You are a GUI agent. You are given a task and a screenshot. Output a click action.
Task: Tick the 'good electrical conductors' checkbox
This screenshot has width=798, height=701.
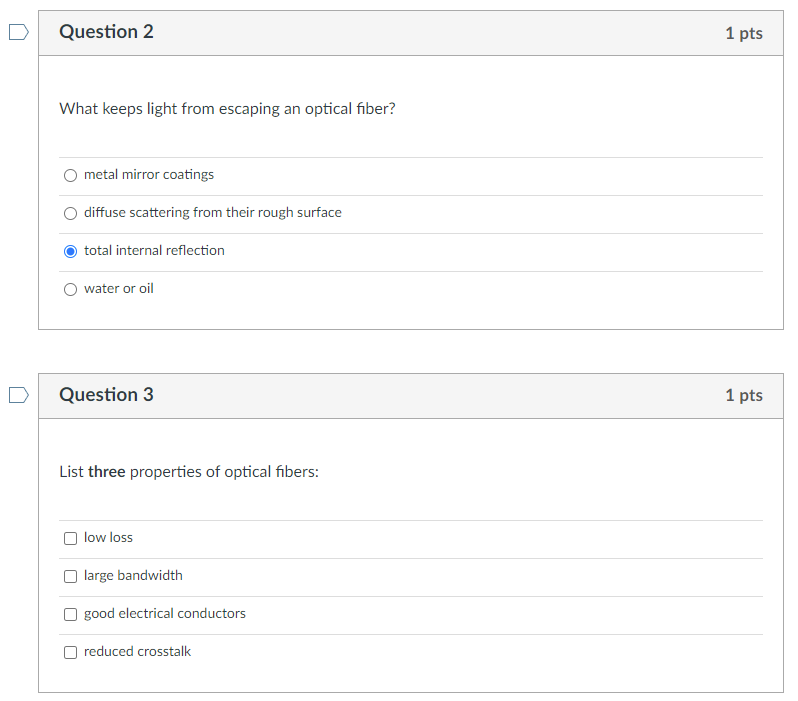[70, 614]
